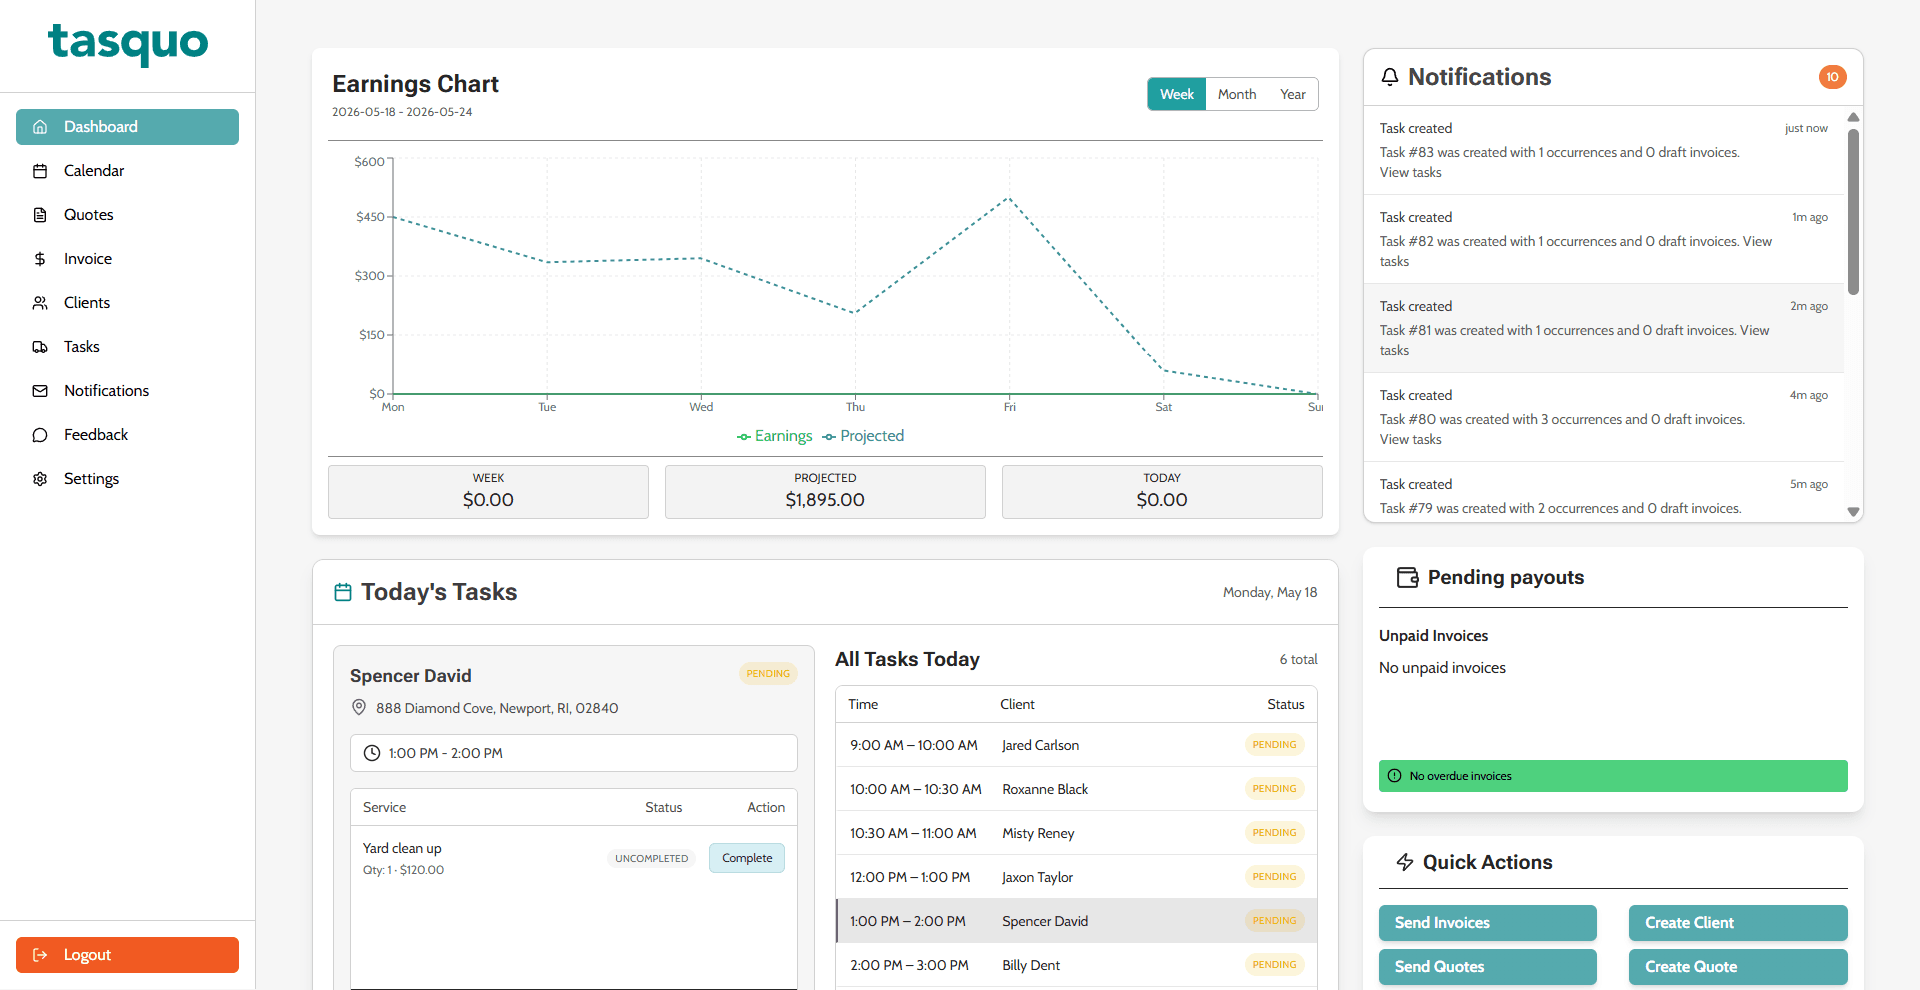1920x990 pixels.
Task: Select the Jared Carlson task row
Action: (x=1076, y=745)
